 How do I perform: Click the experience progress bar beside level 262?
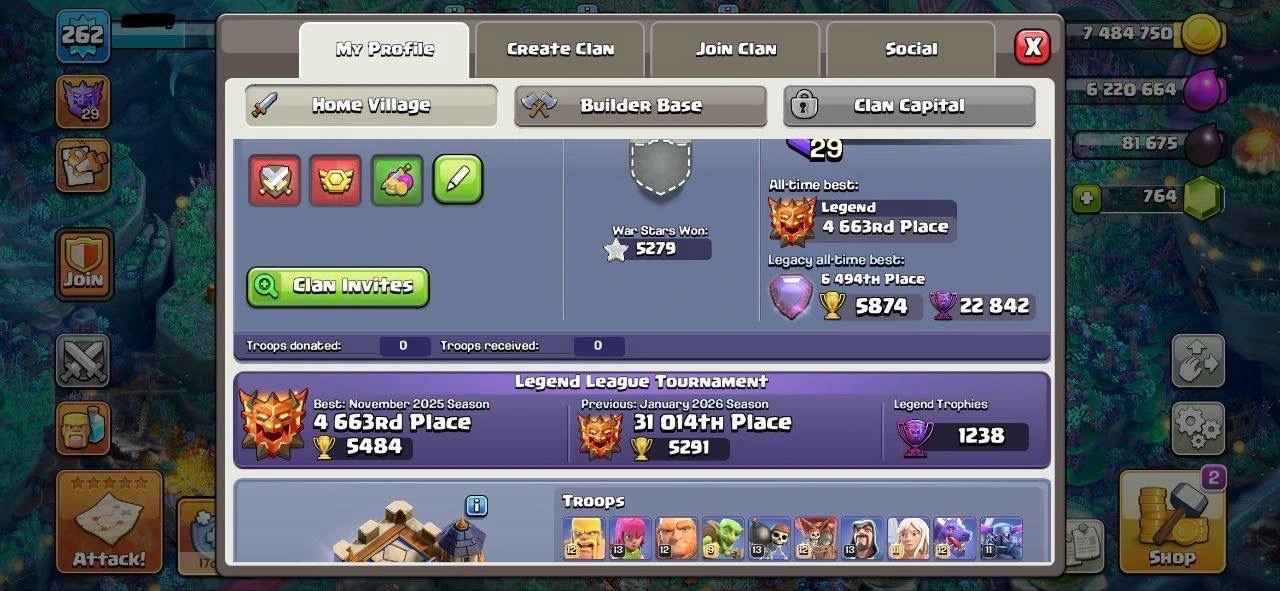point(163,36)
